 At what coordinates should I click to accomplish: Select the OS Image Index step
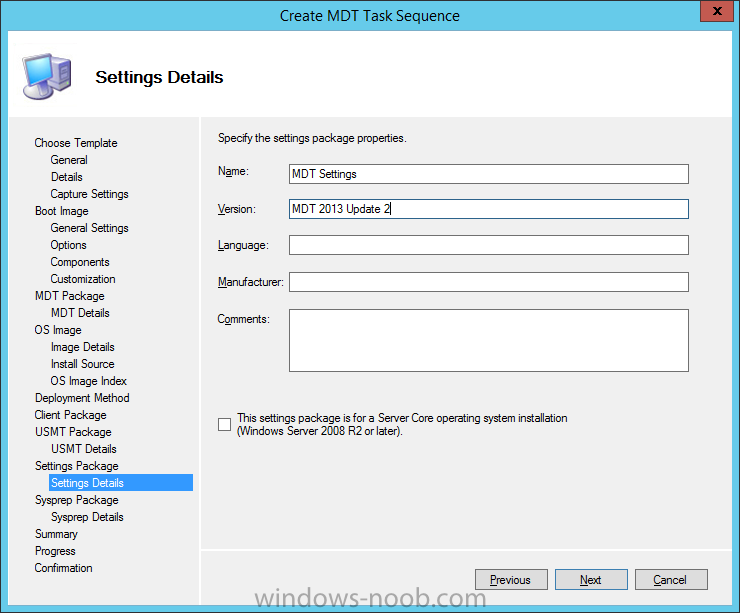(89, 381)
